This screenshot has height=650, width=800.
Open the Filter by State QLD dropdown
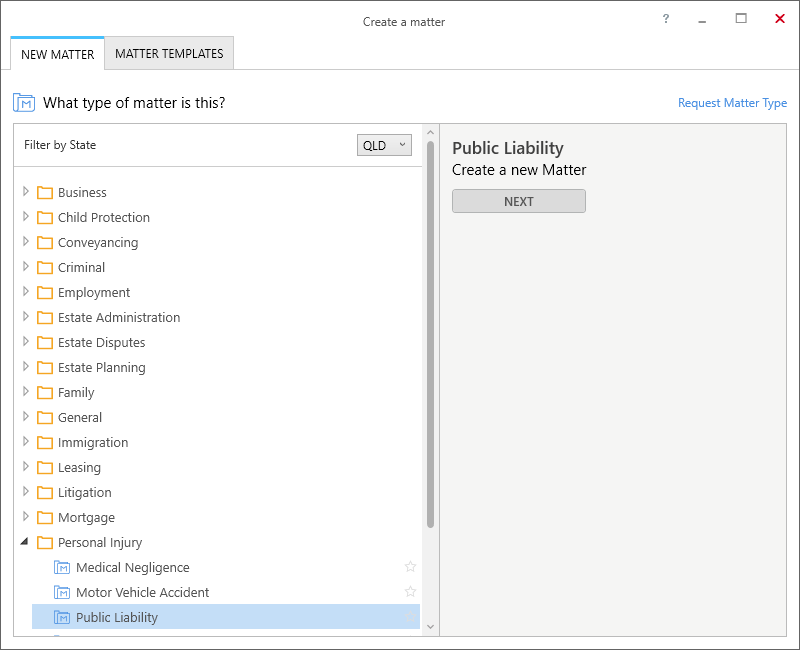[x=384, y=145]
